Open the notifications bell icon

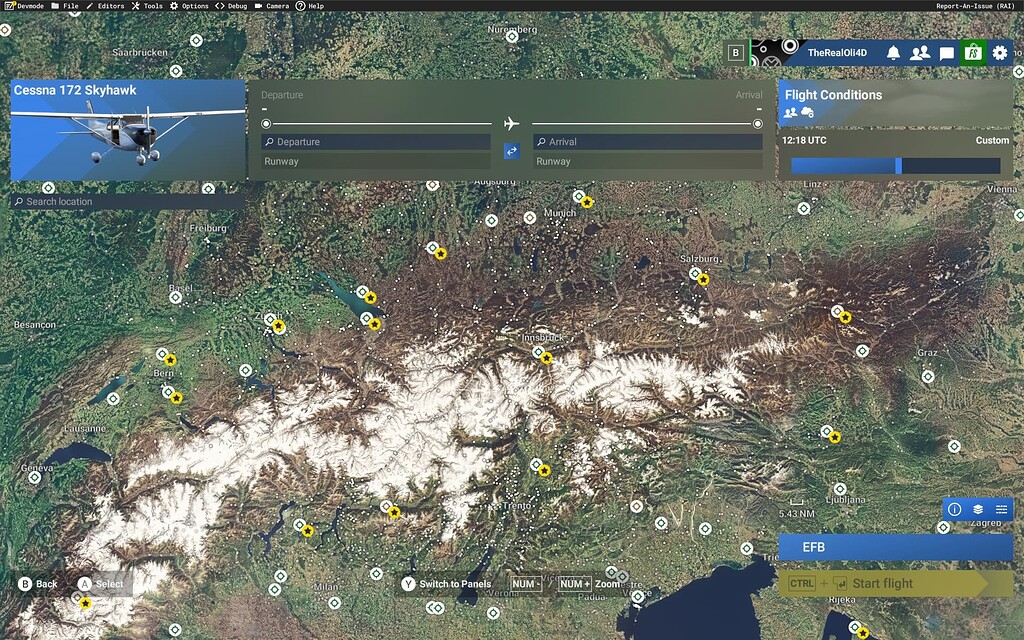893,53
